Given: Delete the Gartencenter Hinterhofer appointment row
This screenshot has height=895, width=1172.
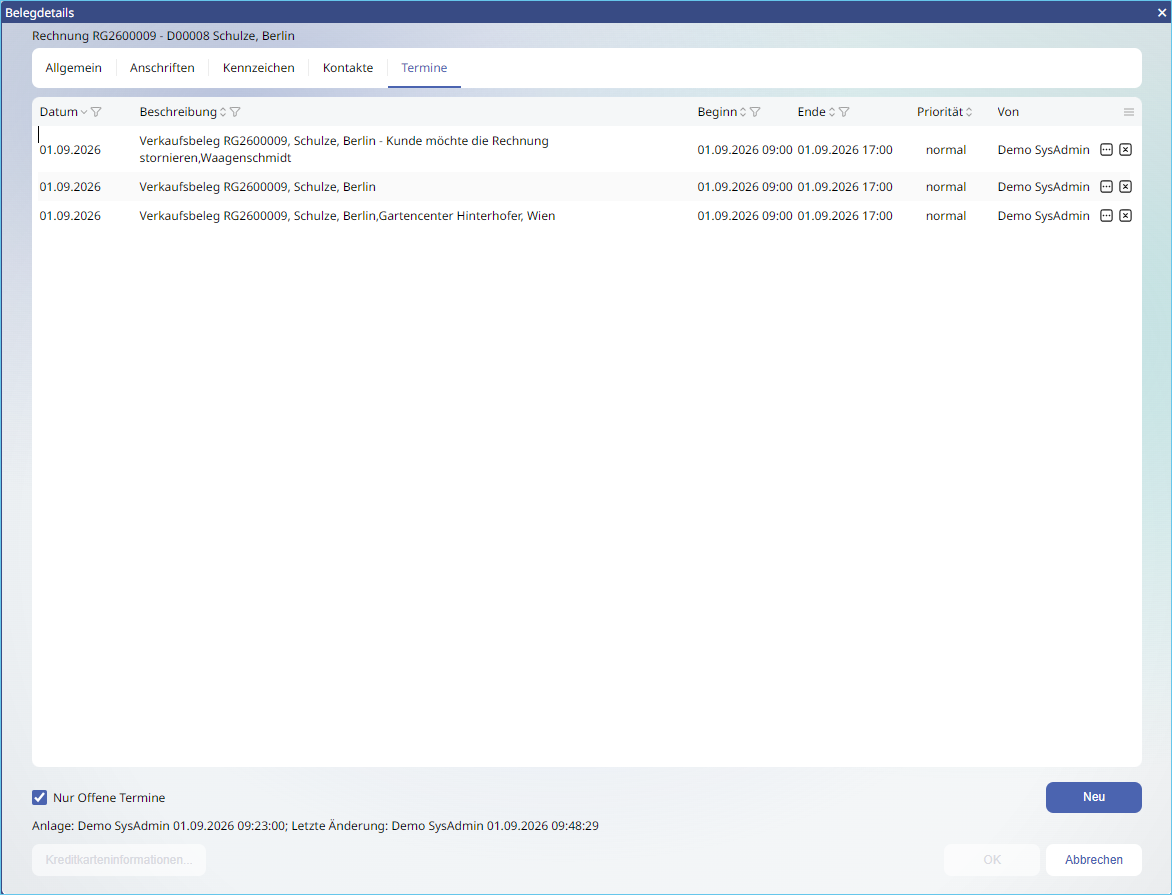Looking at the screenshot, I should pyautogui.click(x=1125, y=216).
